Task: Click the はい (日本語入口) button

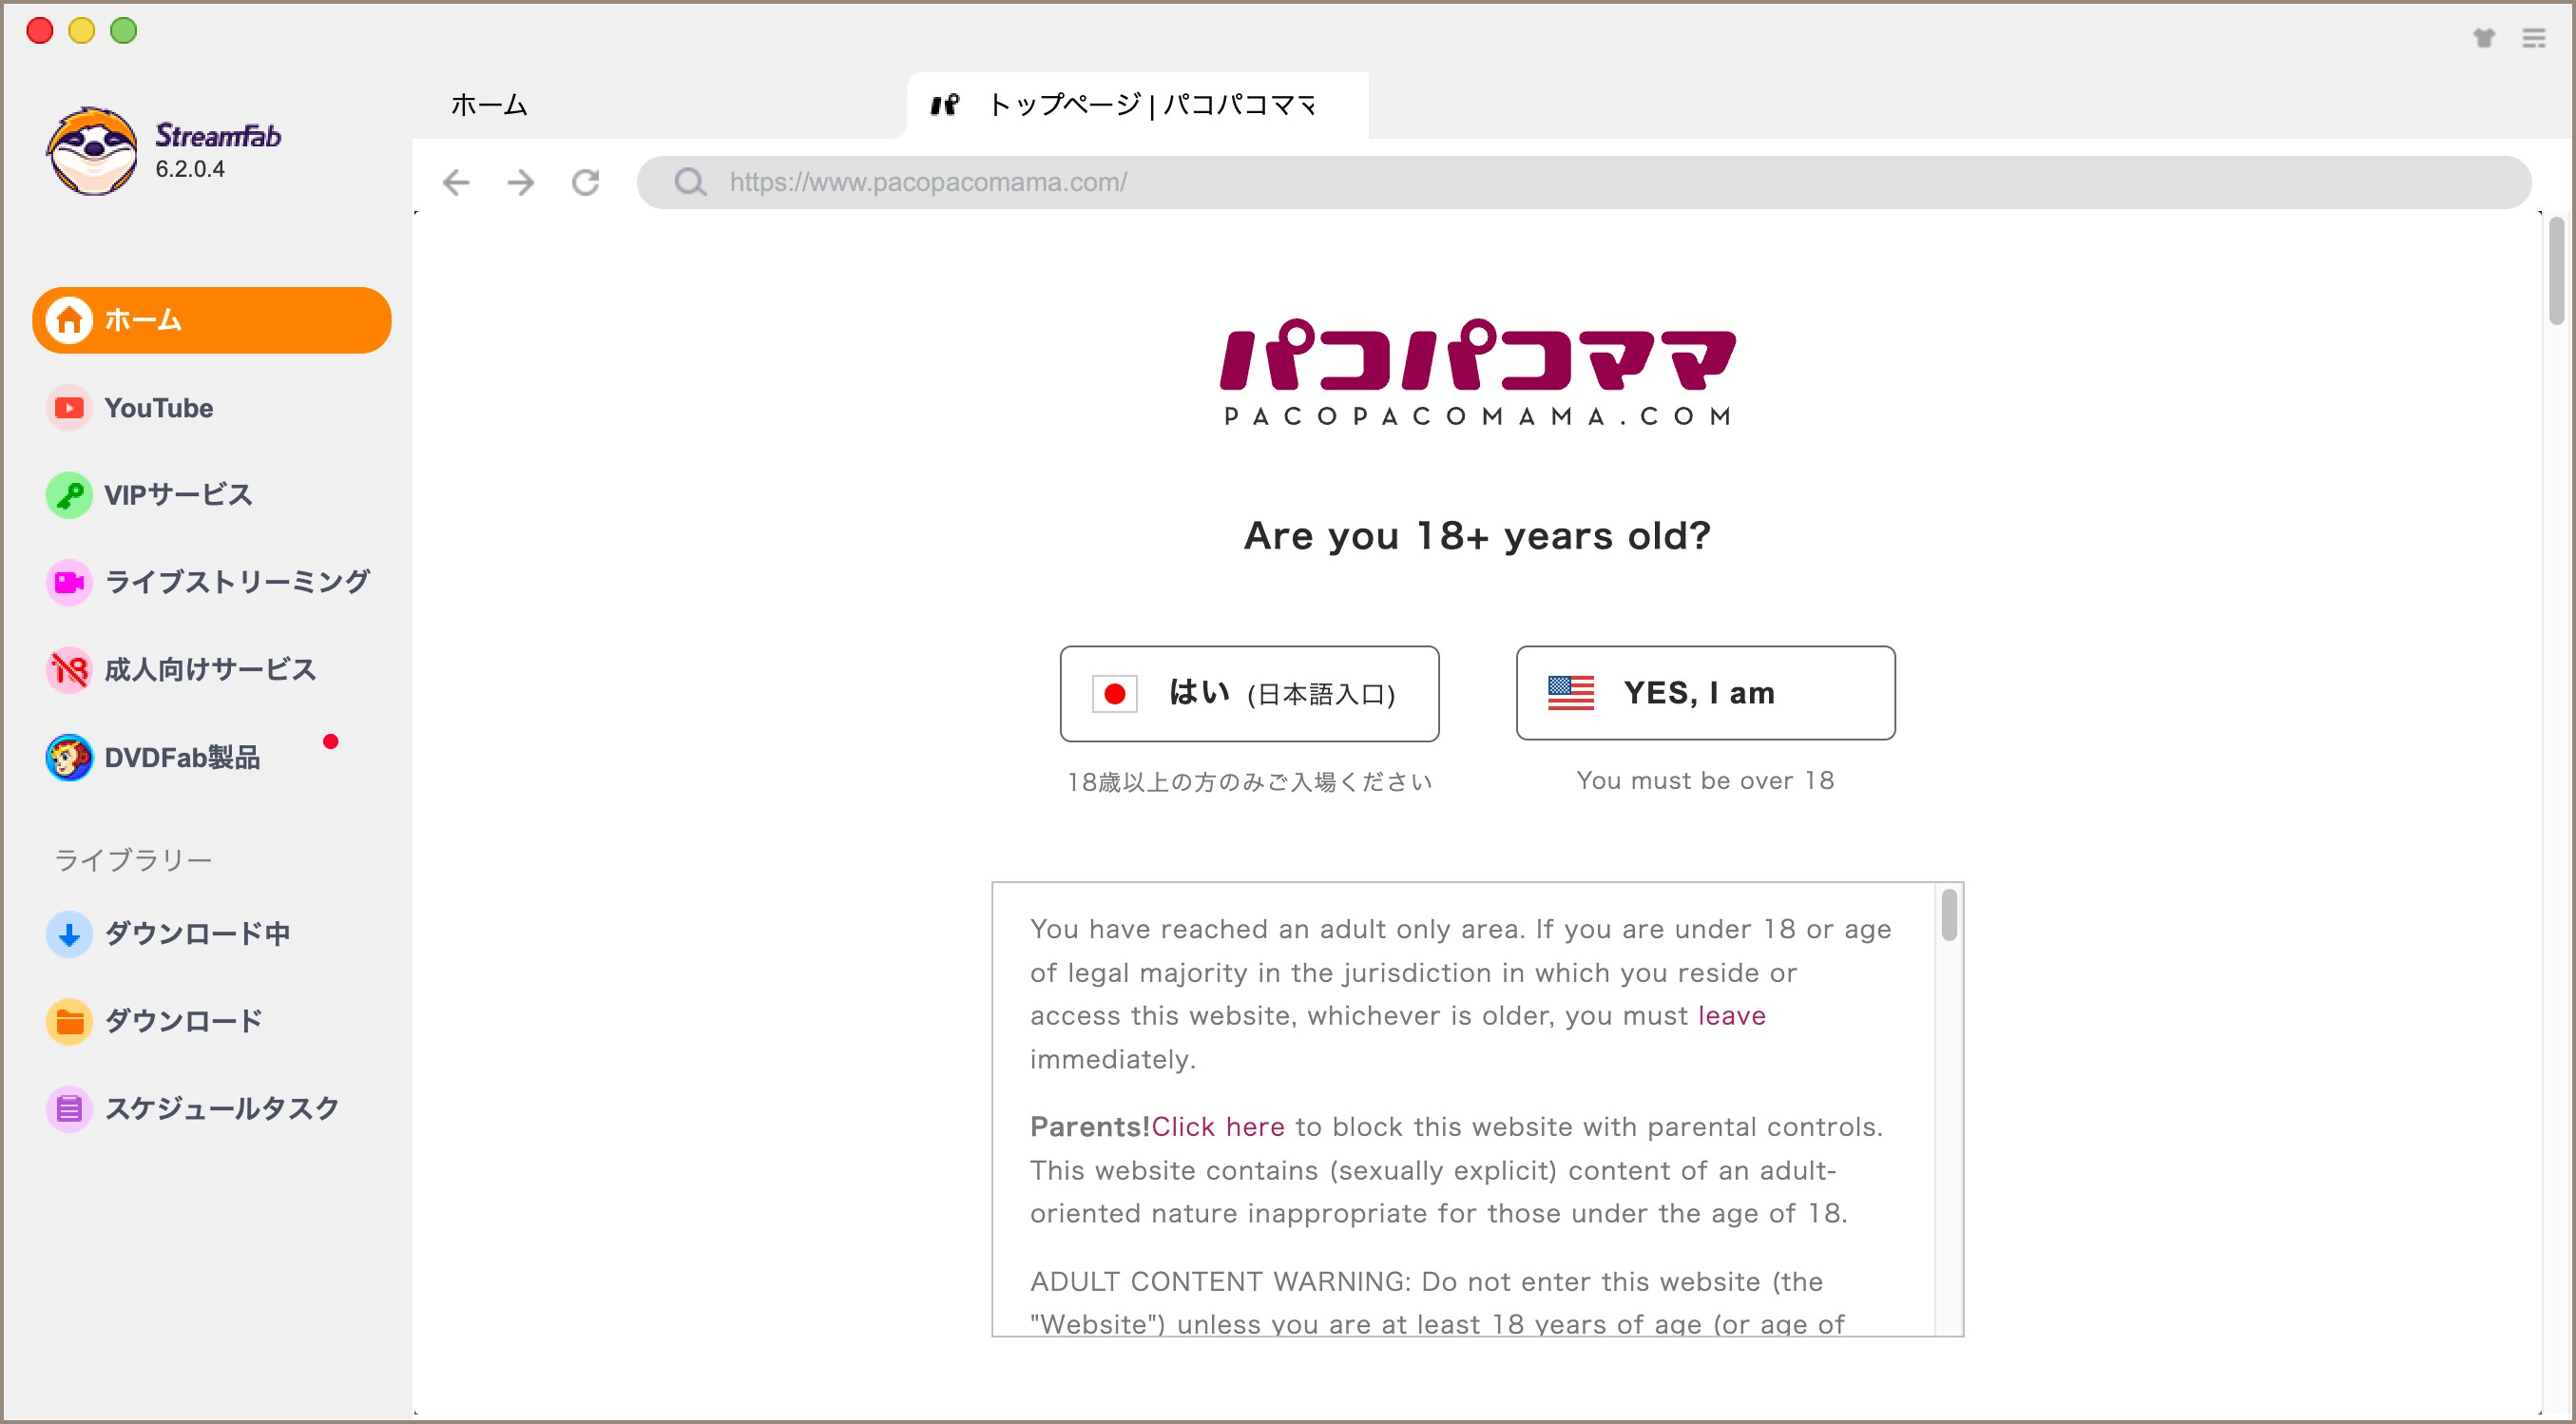Action: pyautogui.click(x=1249, y=694)
